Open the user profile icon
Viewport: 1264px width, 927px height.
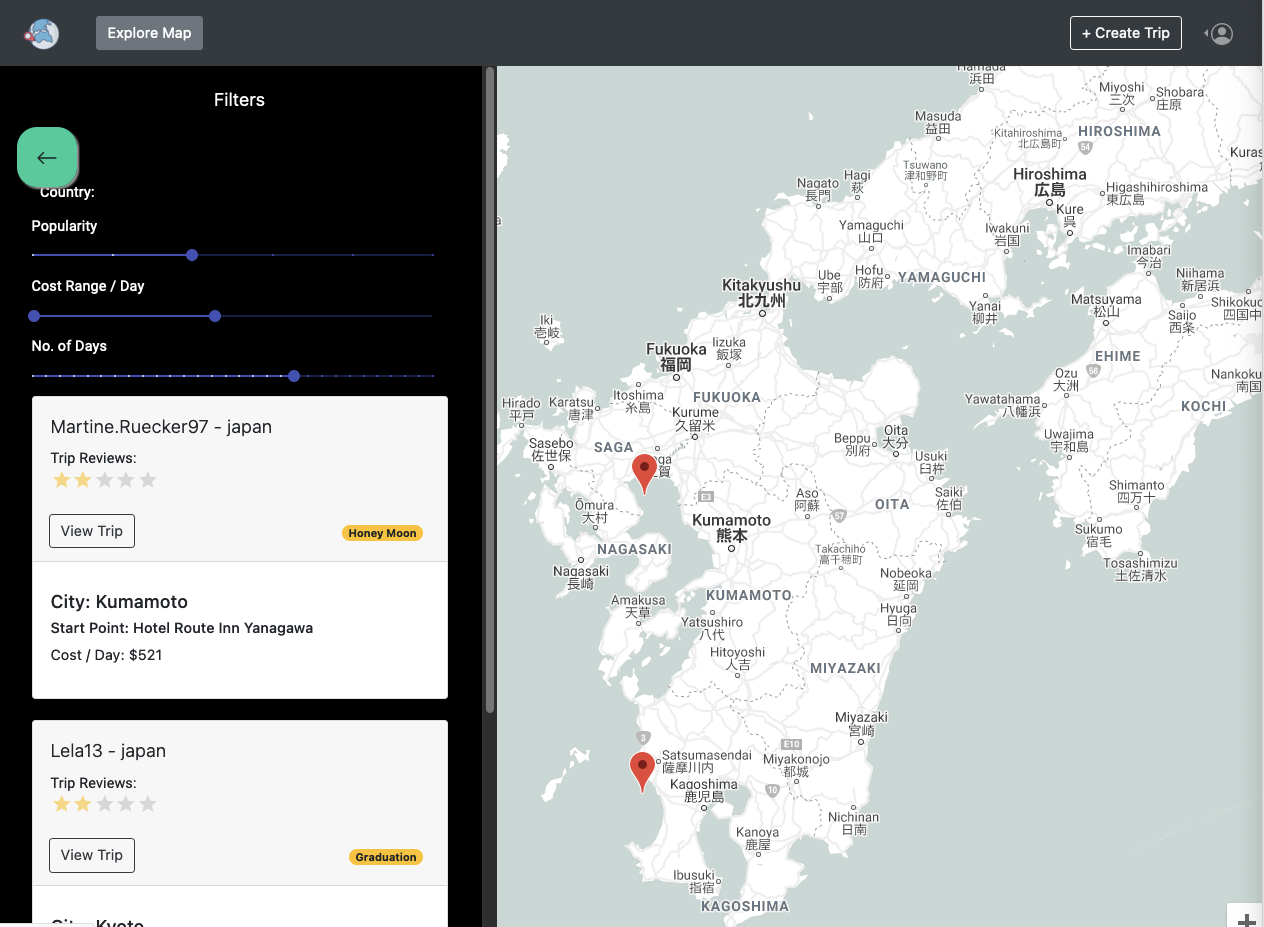point(1221,33)
